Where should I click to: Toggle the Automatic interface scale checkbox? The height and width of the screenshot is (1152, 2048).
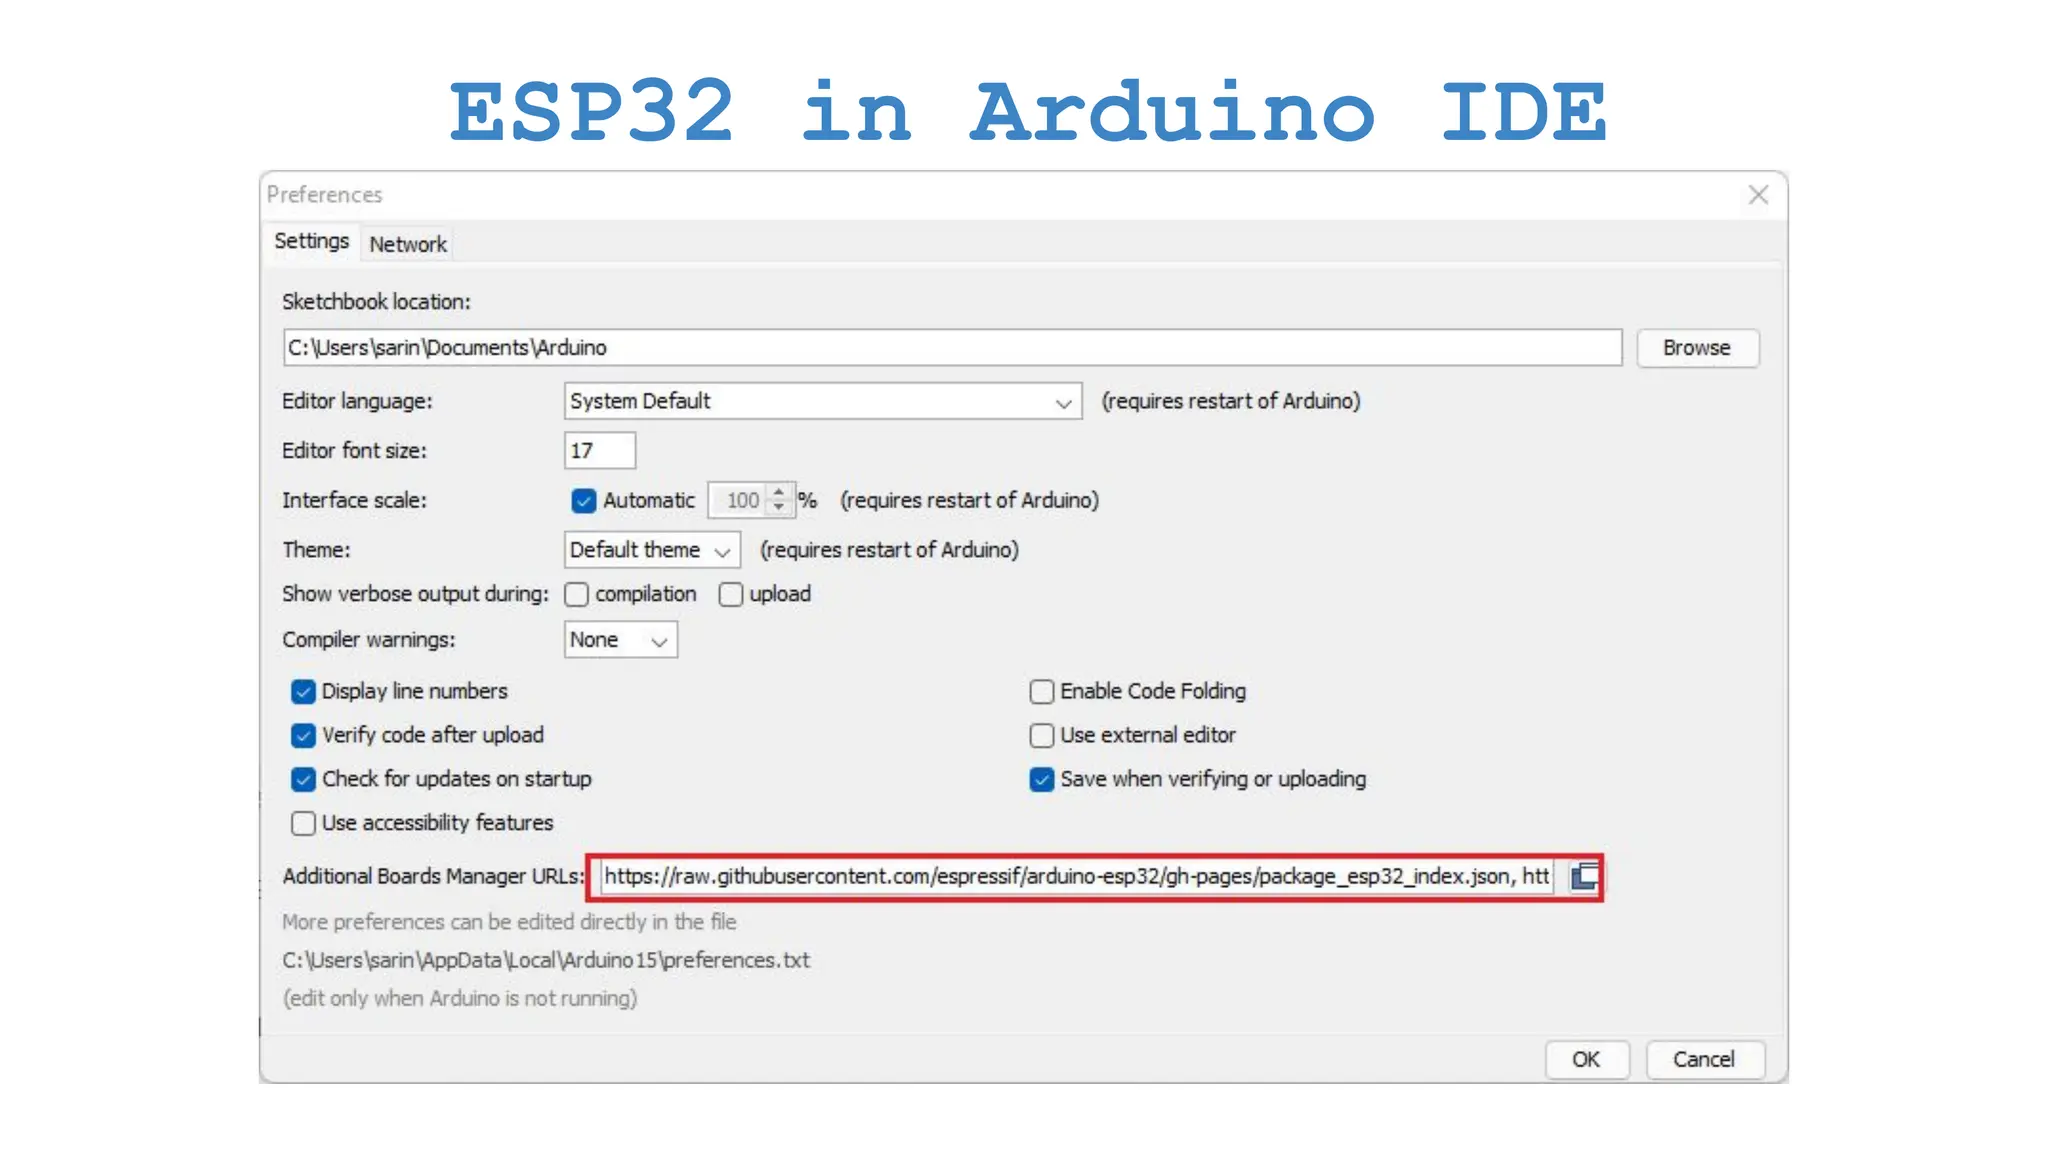tap(583, 500)
